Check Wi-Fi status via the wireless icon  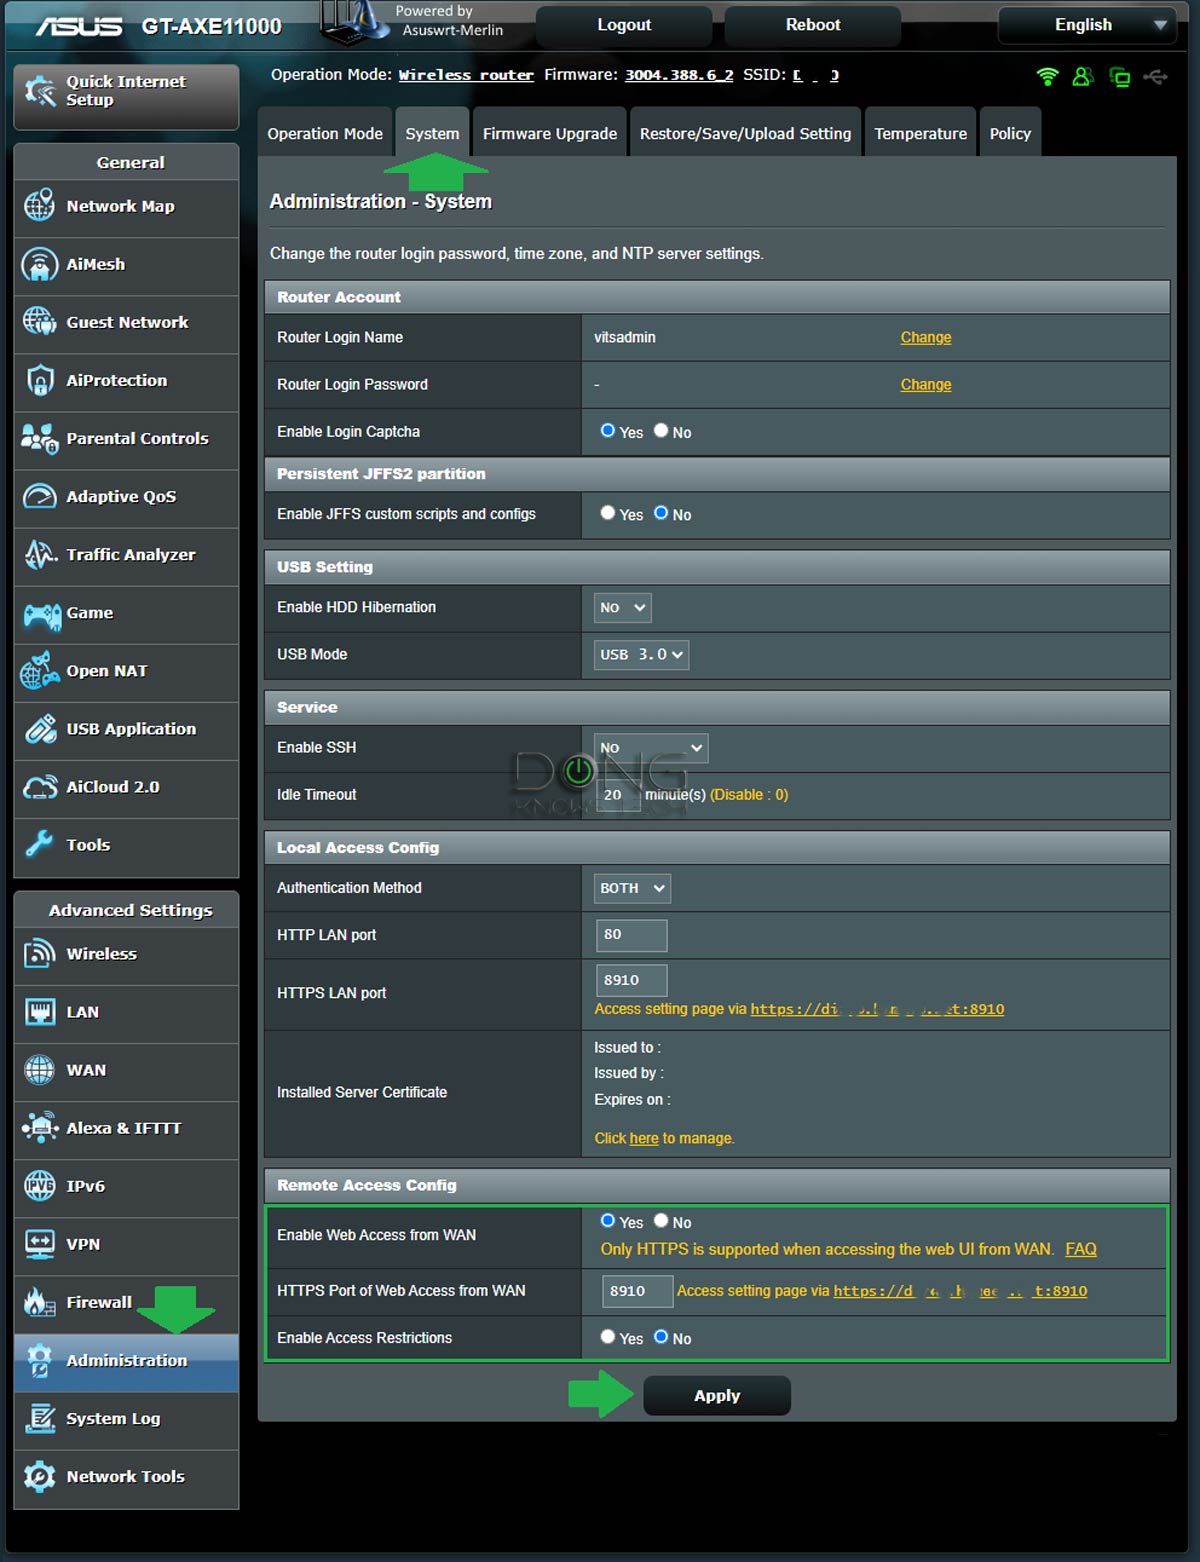pos(1046,75)
